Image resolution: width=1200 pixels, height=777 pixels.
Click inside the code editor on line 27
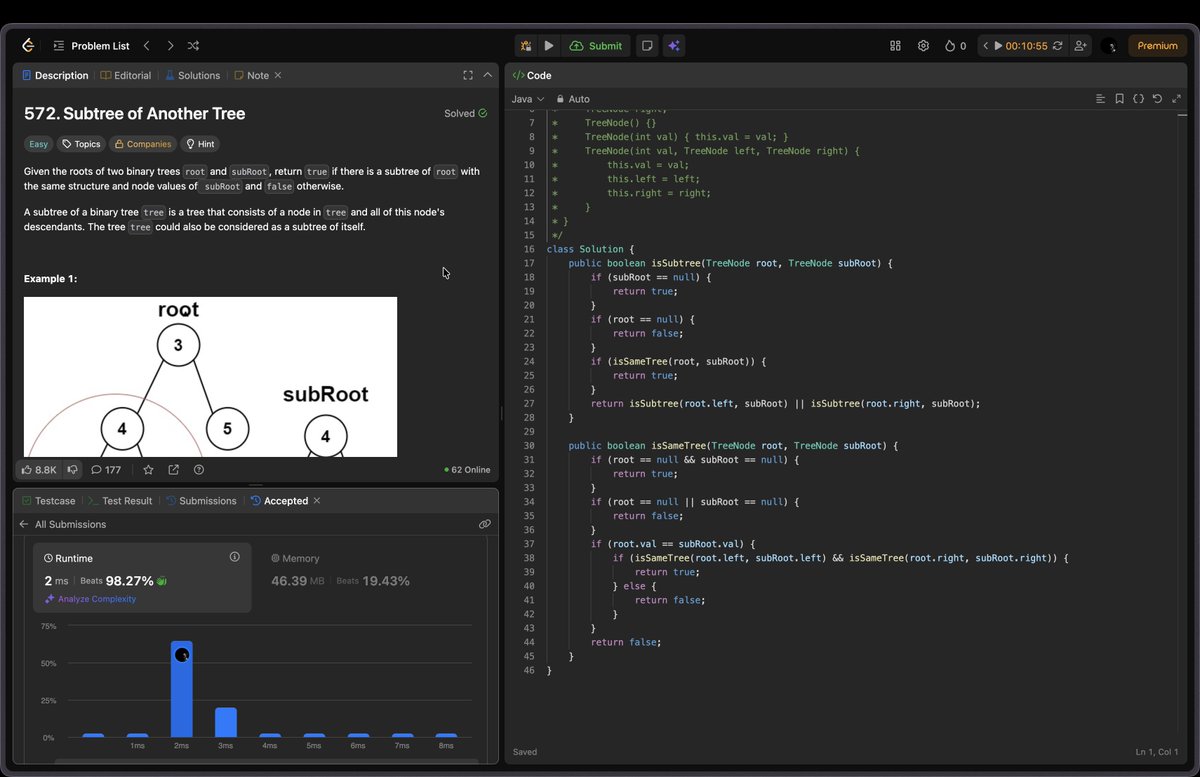coord(785,404)
